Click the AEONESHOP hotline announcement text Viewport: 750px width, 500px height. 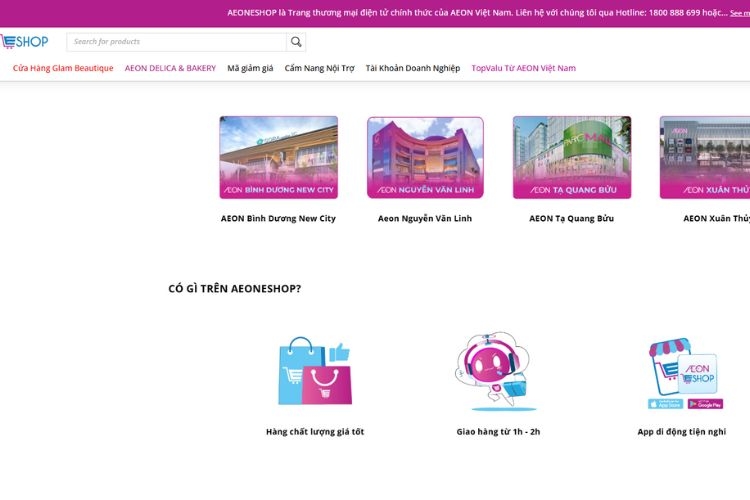[x=477, y=13]
